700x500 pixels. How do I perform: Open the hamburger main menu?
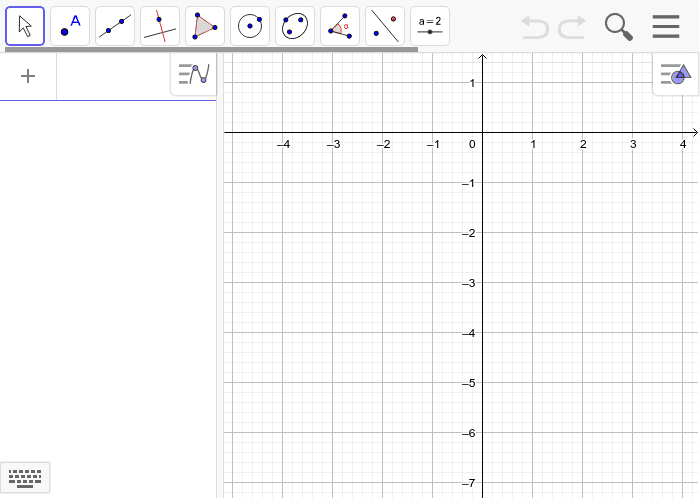pos(666,26)
